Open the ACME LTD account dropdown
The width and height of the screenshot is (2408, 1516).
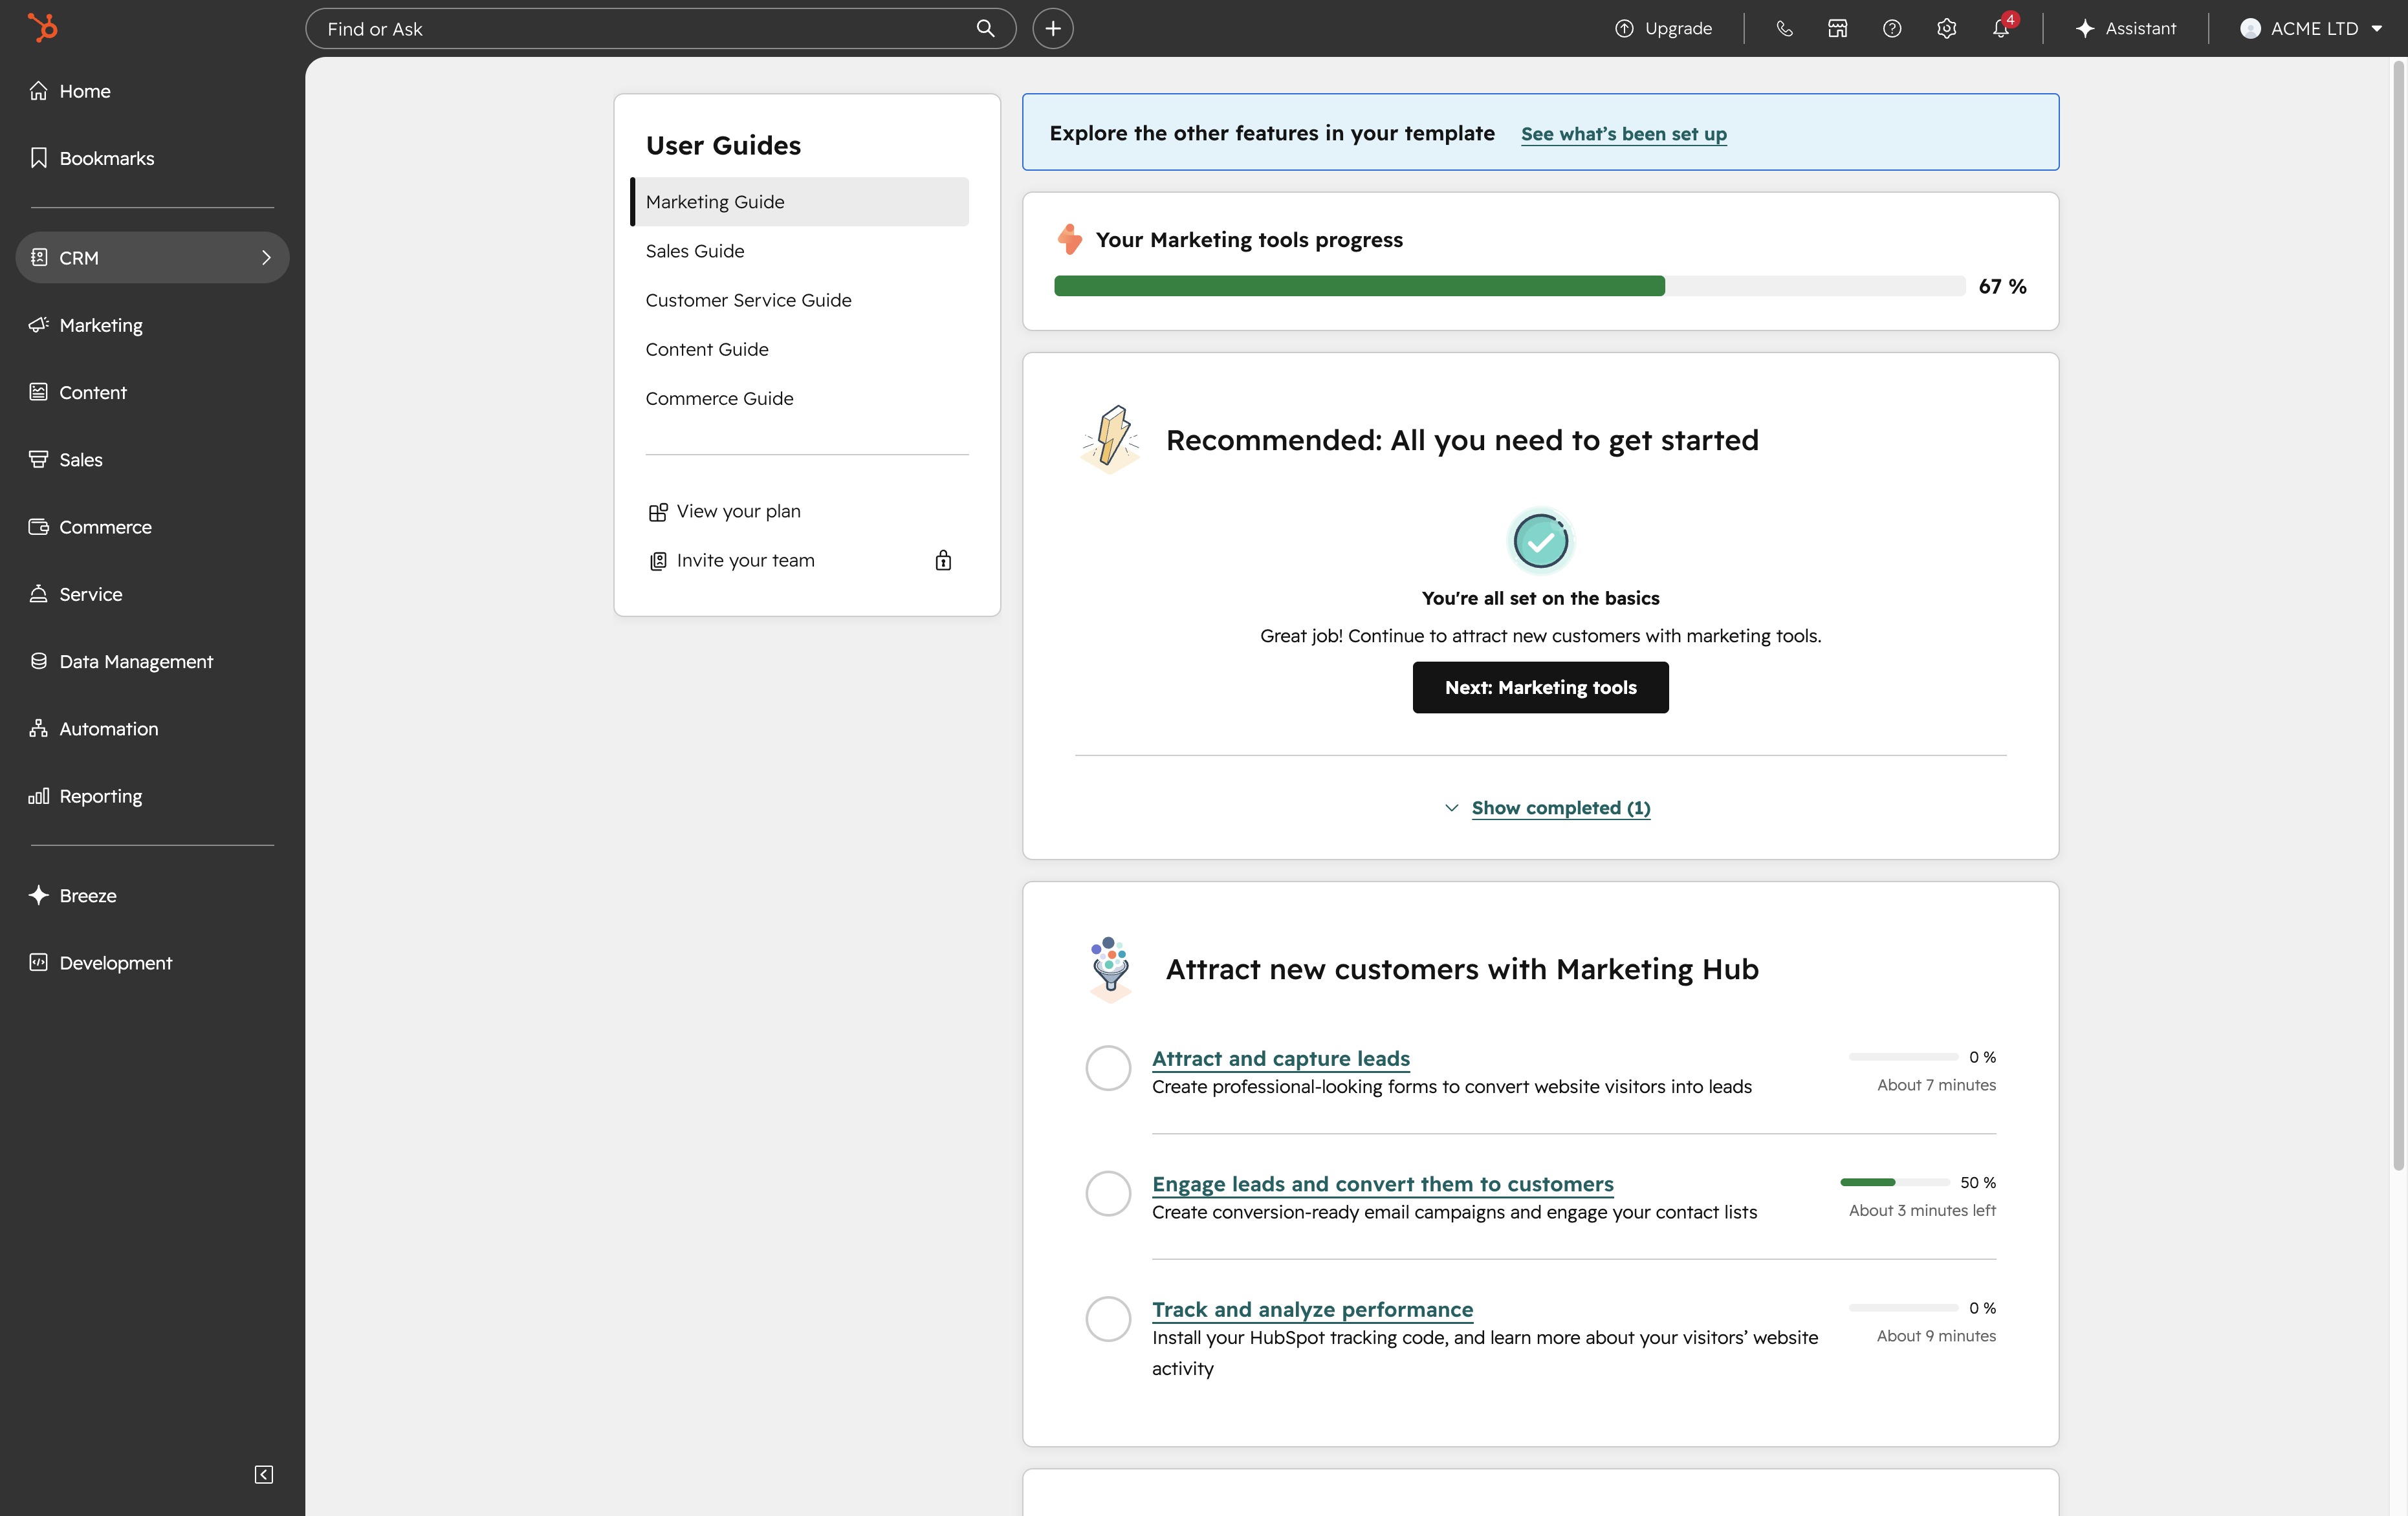click(x=2311, y=29)
